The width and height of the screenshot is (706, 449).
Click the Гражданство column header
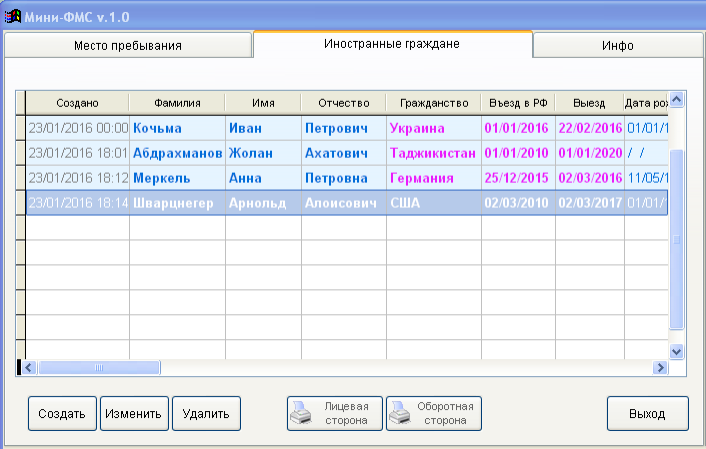pyautogui.click(x=434, y=103)
